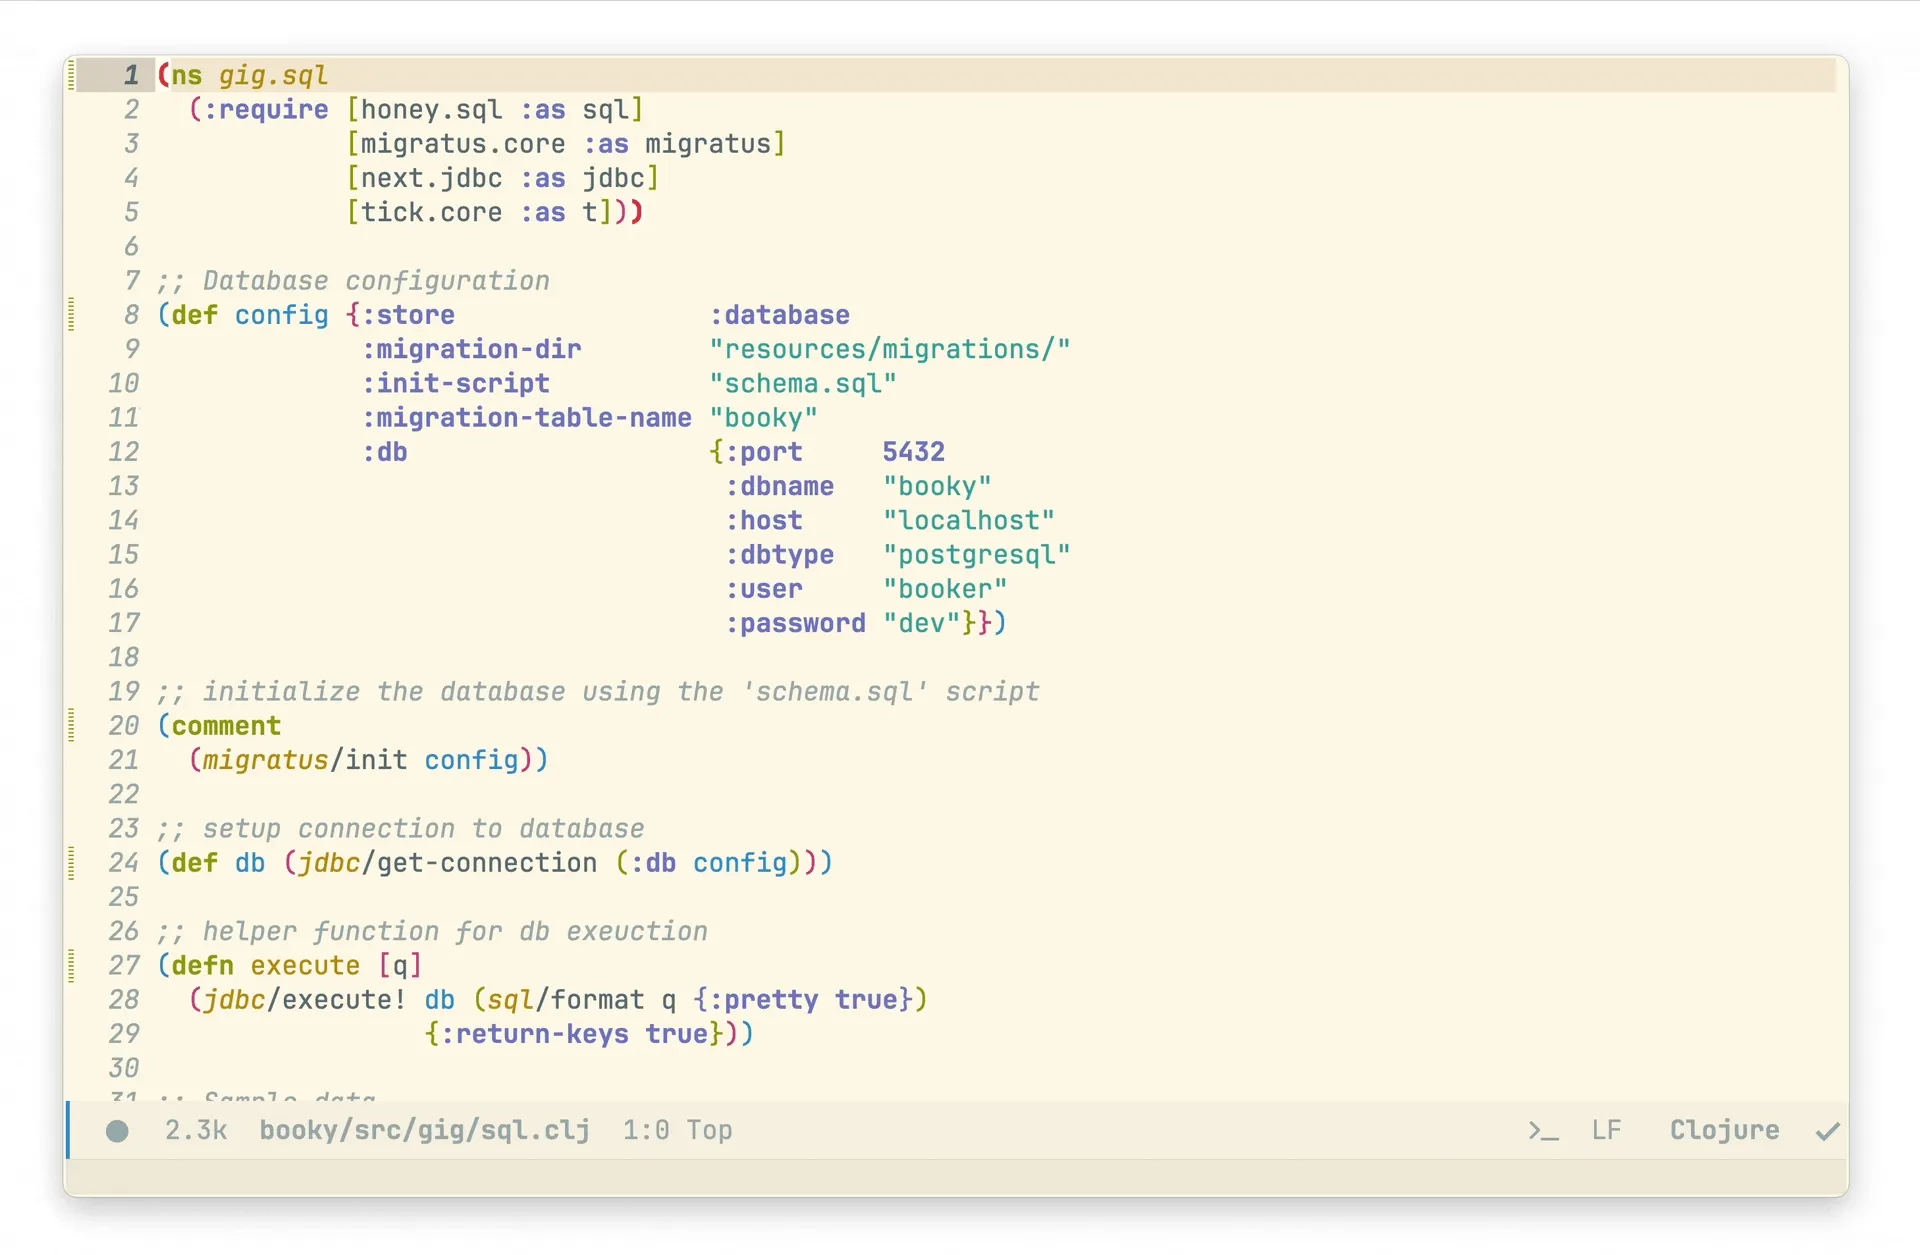
Task: Place cursor on gig.sql namespace name
Action: pos(273,76)
